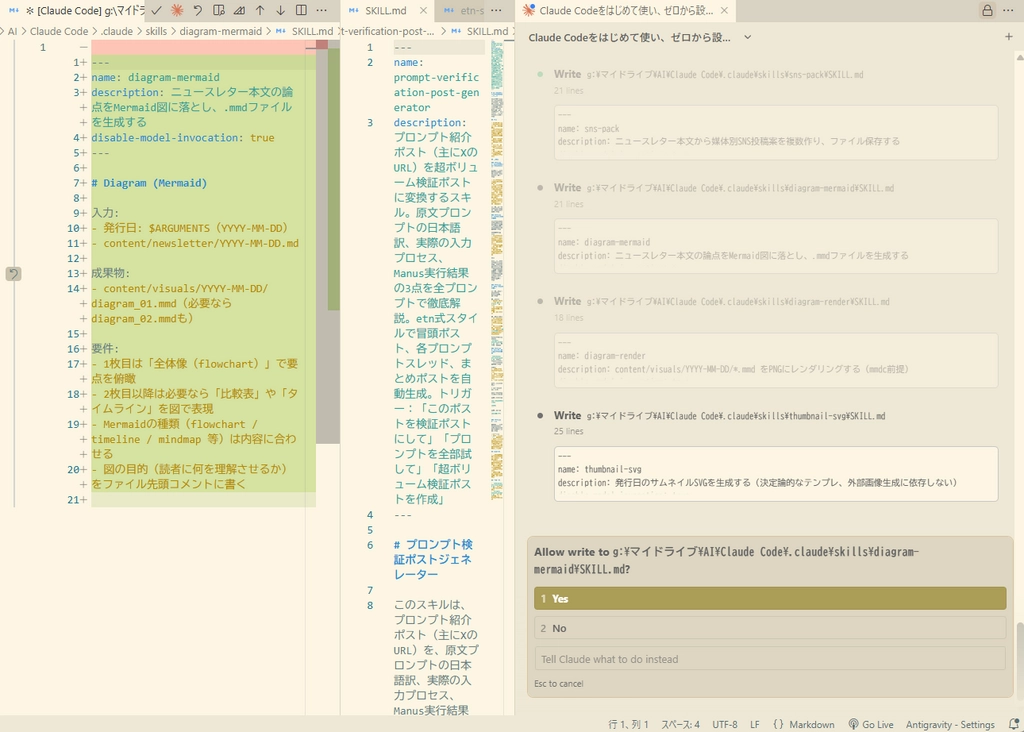Choose option 1 Yes to allow write

(x=770, y=599)
